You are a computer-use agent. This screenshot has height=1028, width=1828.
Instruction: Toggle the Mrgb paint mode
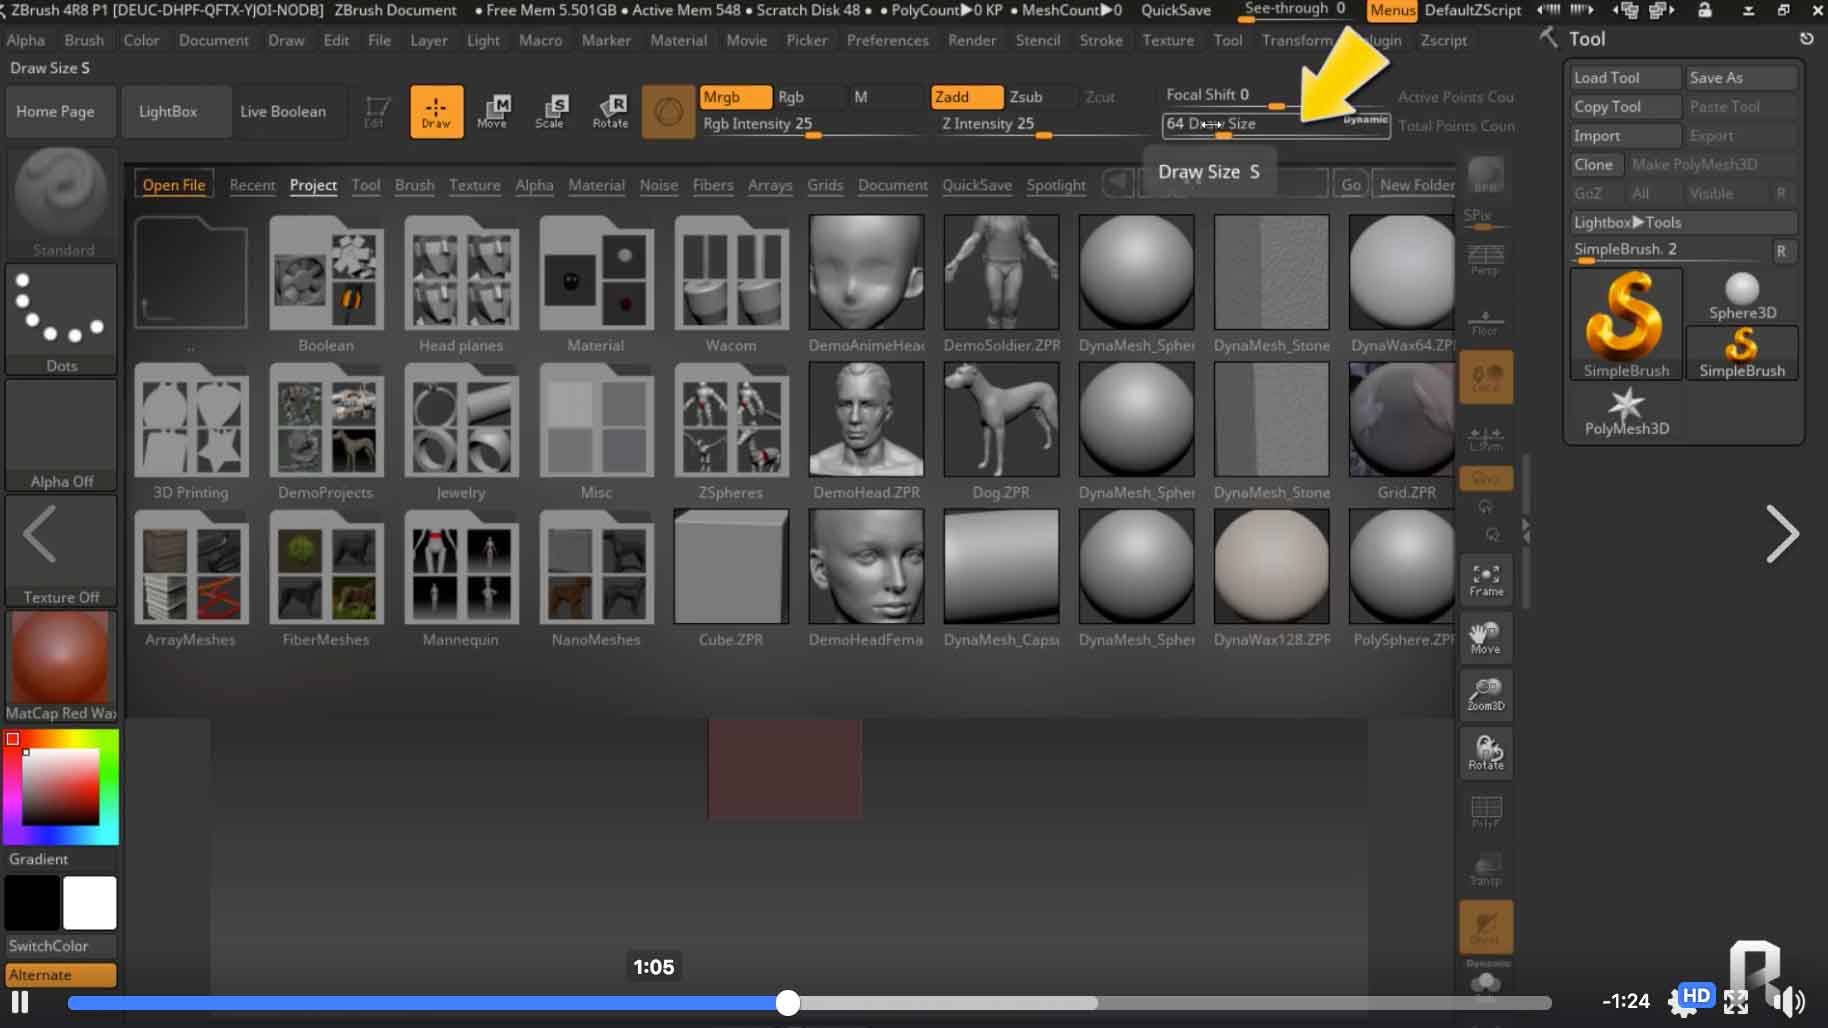coord(734,97)
